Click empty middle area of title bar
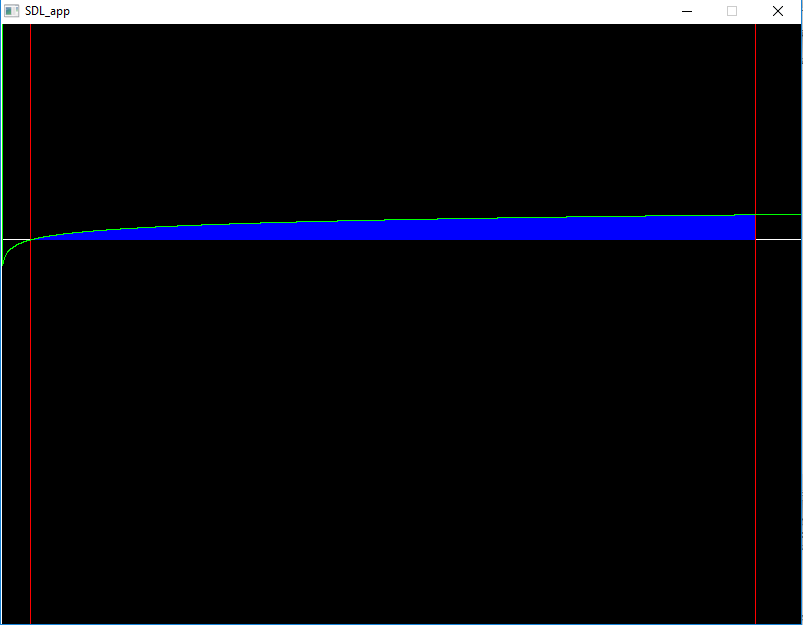Viewport: 803px width, 625px height. tap(370, 11)
